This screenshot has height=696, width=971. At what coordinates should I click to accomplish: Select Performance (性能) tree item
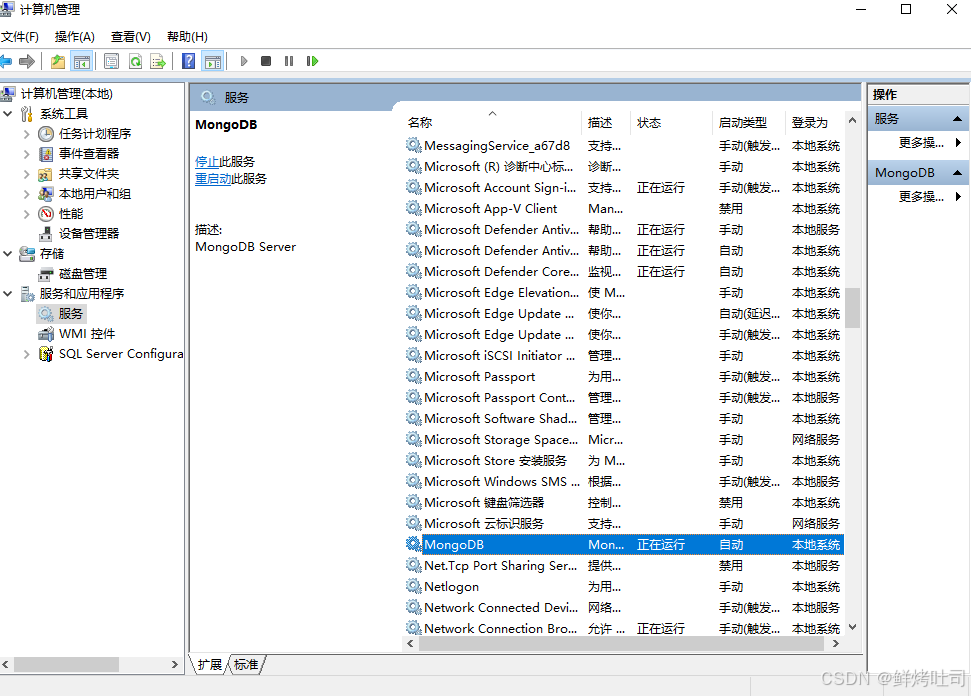coord(71,214)
